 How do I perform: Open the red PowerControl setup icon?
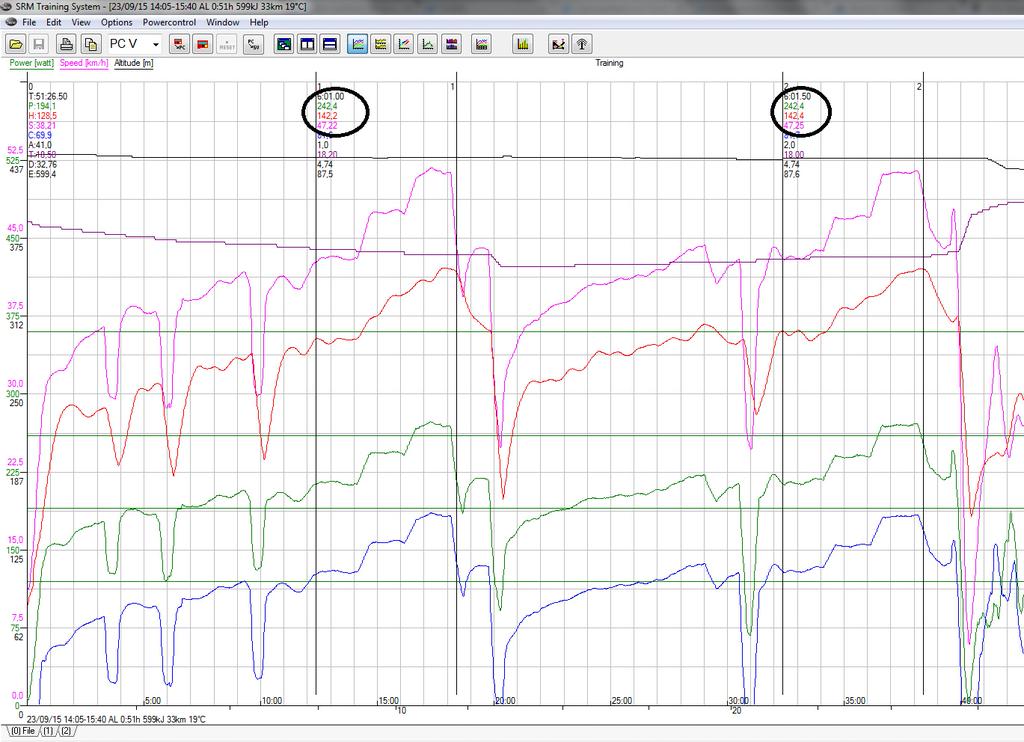(x=202, y=44)
